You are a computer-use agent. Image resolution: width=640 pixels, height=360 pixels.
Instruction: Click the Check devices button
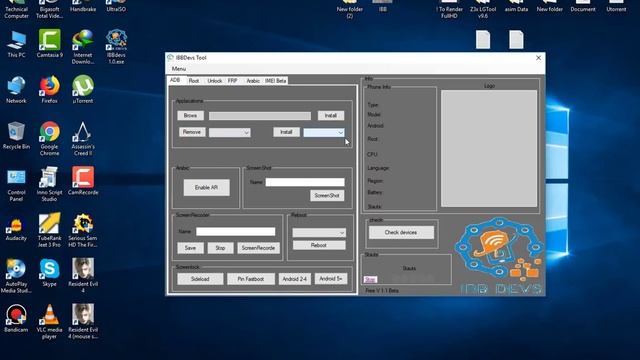(401, 232)
